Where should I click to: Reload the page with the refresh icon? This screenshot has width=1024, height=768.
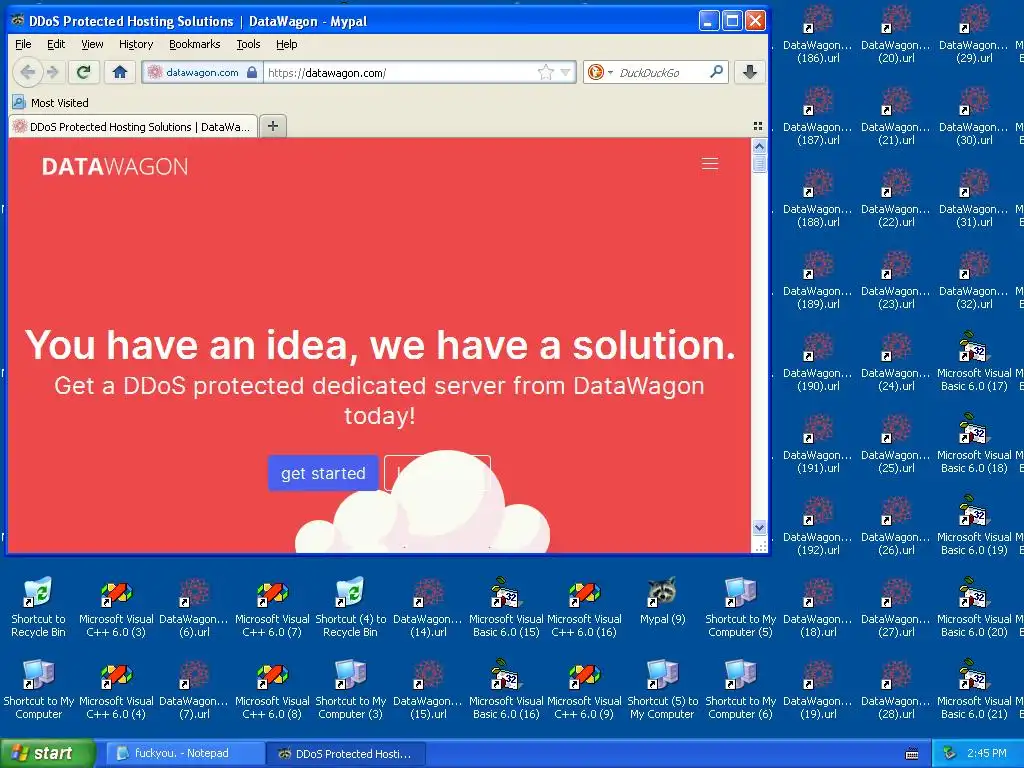pyautogui.click(x=83, y=72)
